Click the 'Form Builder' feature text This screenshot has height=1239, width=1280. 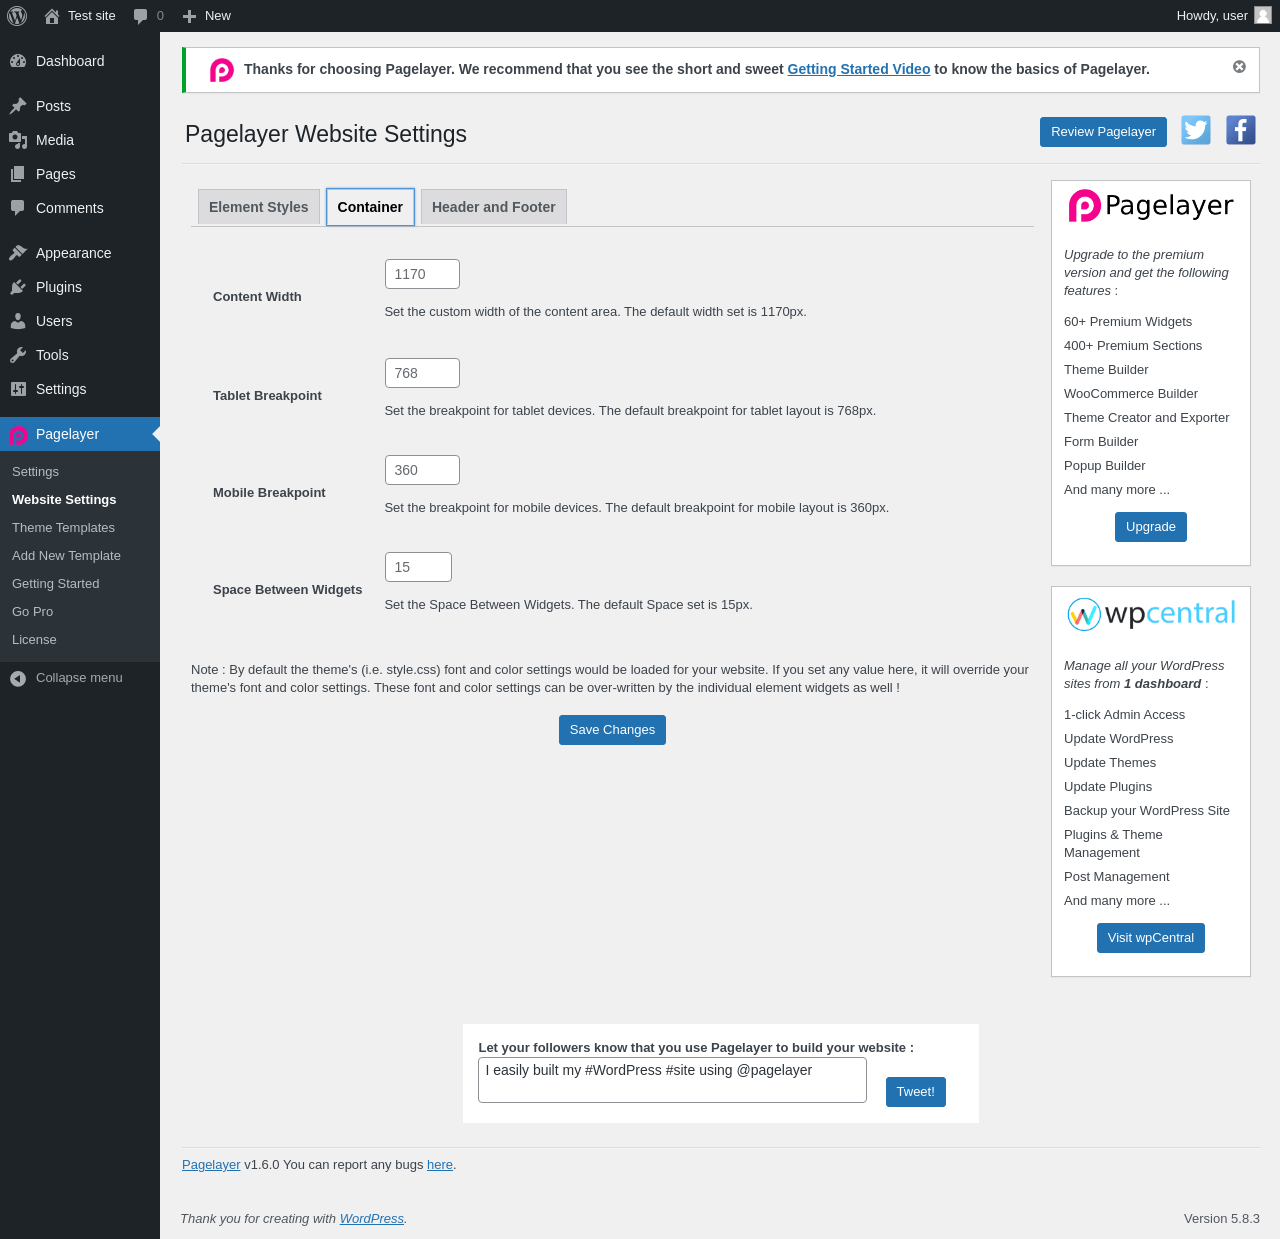click(1101, 442)
